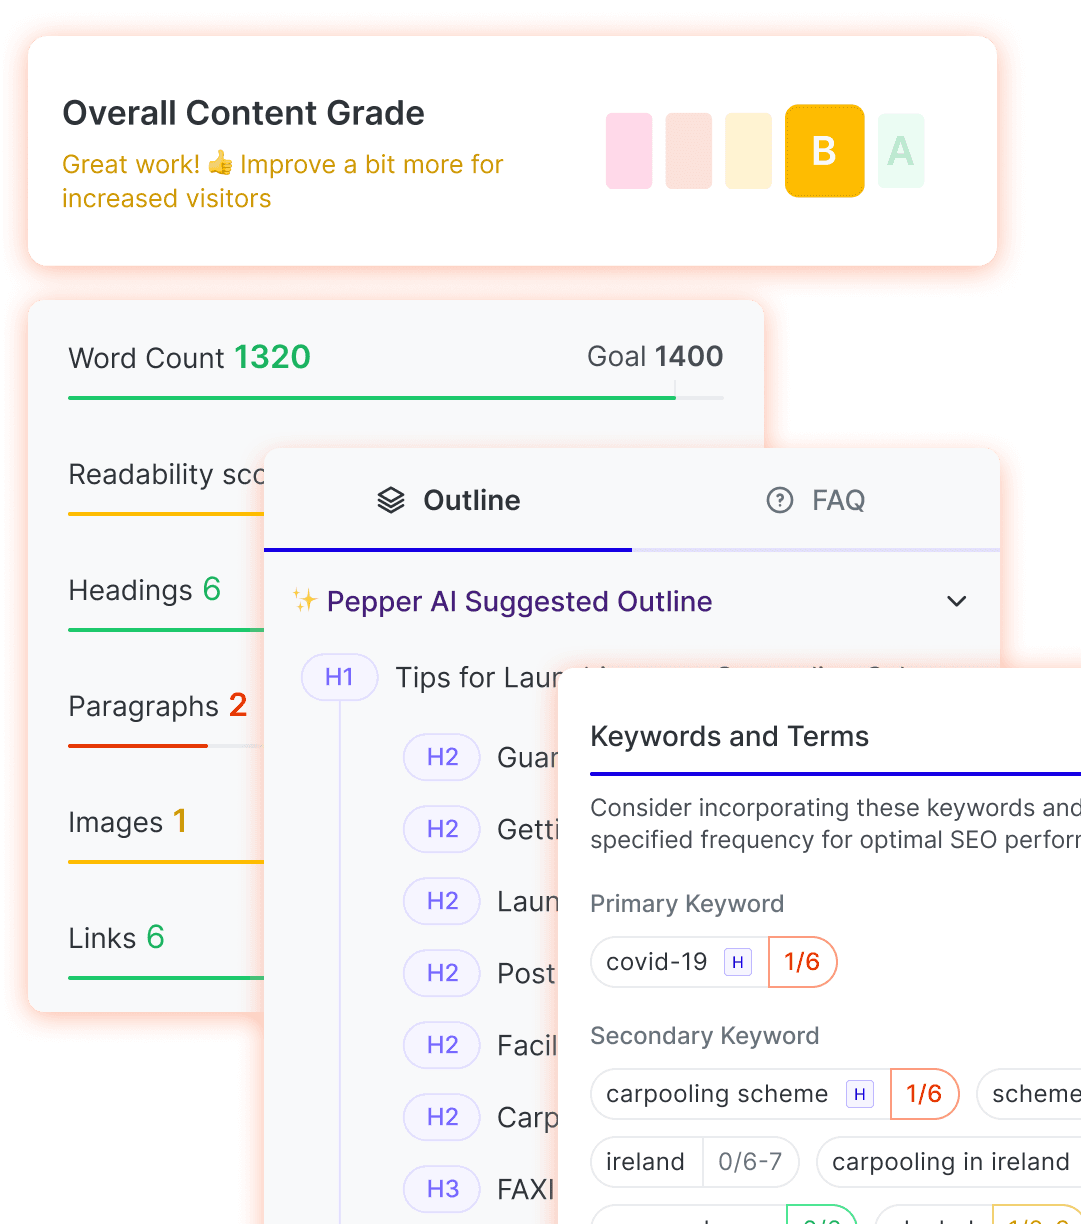Click the first H2 outline item
Image resolution: width=1081 pixels, height=1224 pixels.
pyautogui.click(x=481, y=757)
